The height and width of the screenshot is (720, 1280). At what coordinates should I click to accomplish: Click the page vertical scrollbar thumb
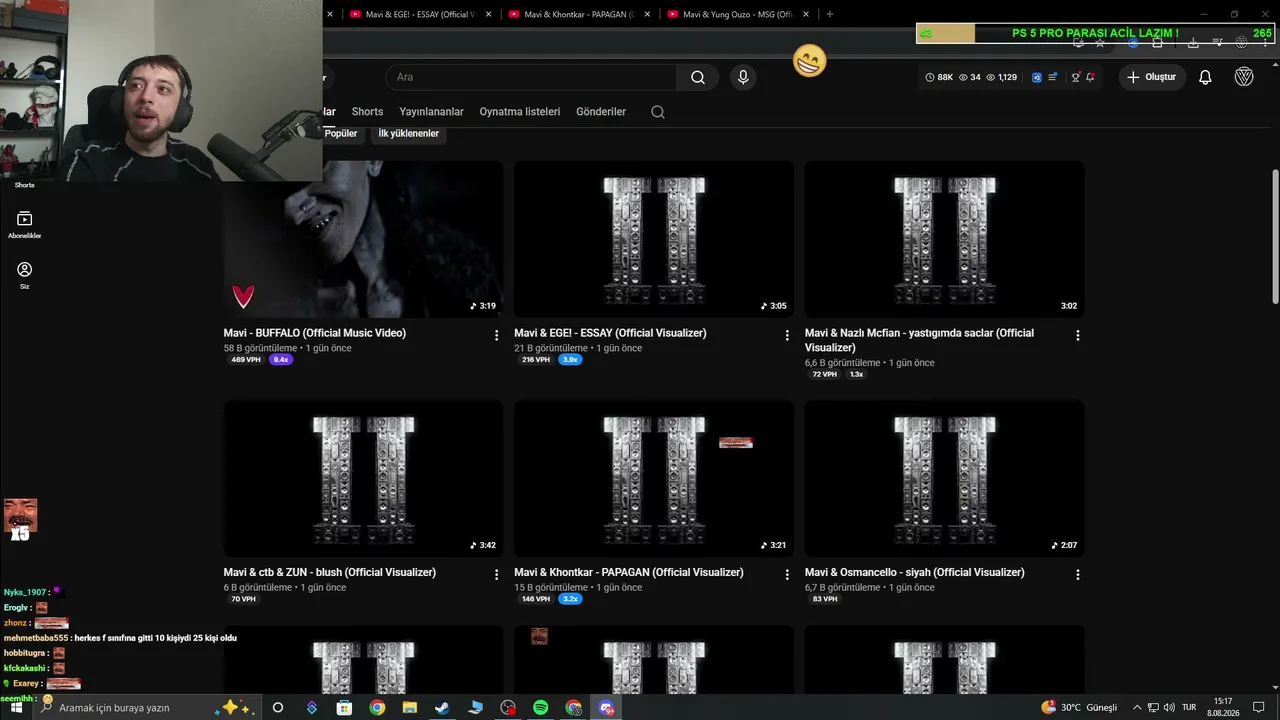coord(1275,237)
